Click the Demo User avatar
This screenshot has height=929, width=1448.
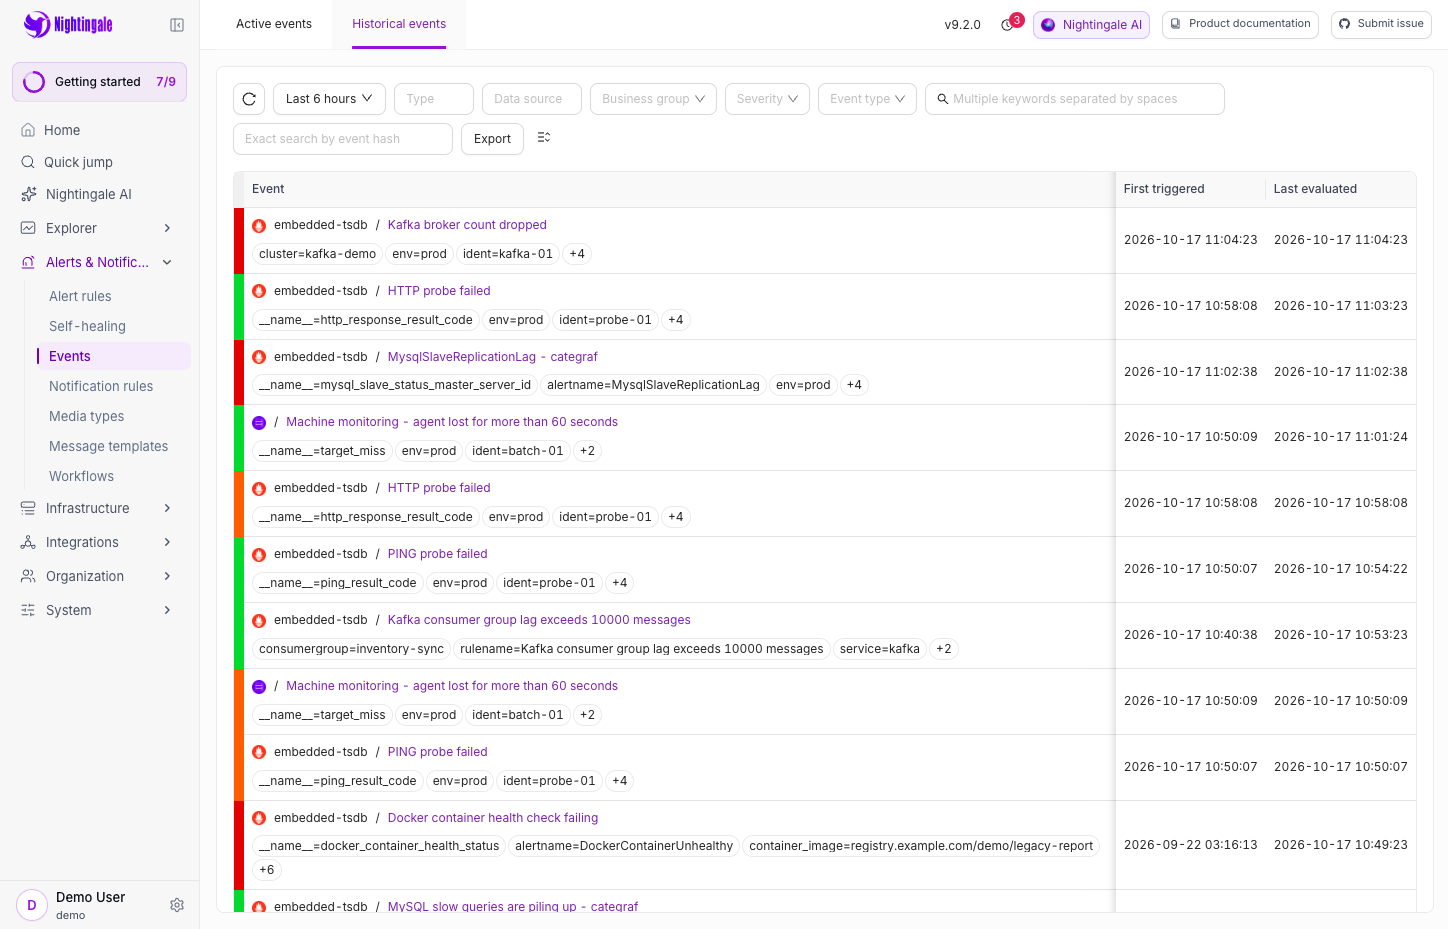[x=32, y=905]
